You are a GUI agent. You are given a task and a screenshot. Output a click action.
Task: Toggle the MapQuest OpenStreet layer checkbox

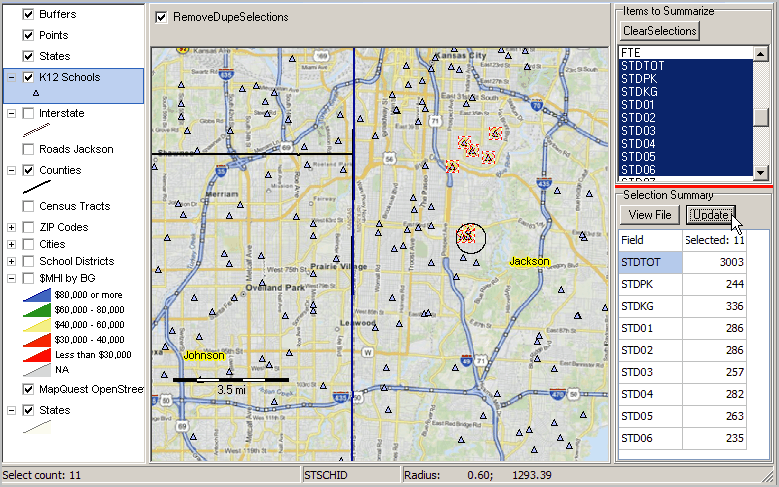point(28,389)
